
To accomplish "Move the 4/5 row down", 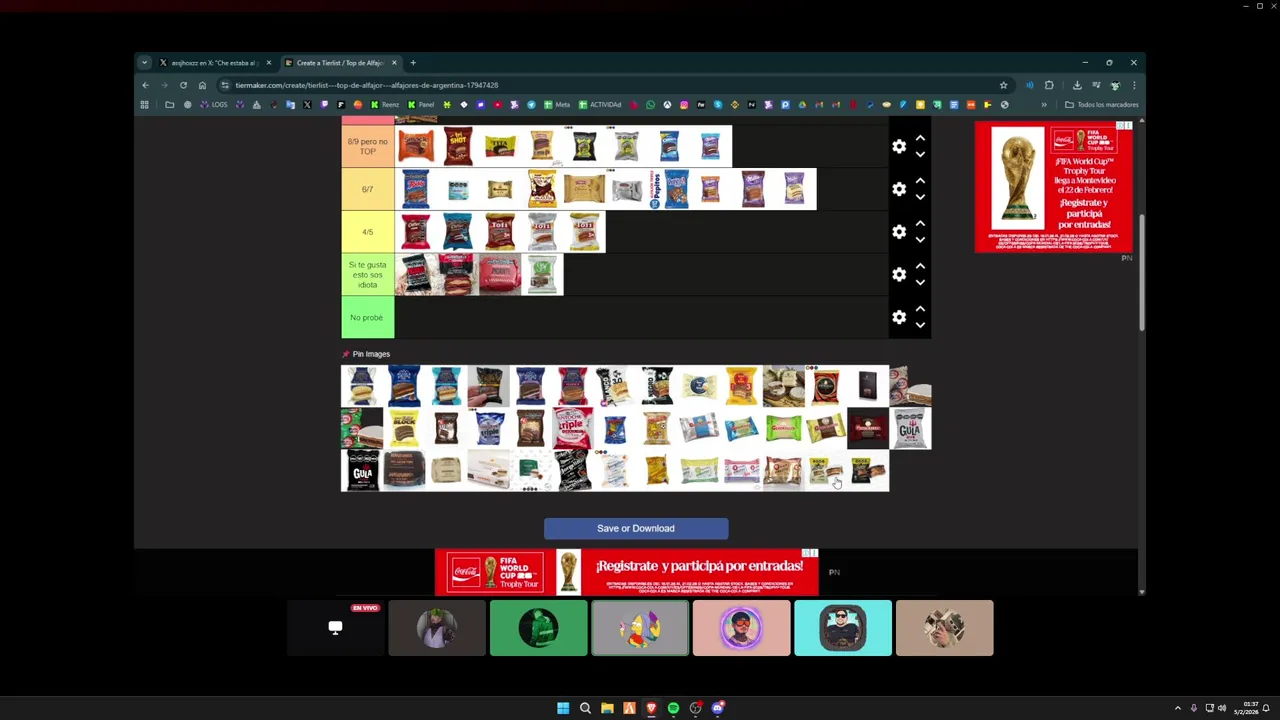I will 920,240.
